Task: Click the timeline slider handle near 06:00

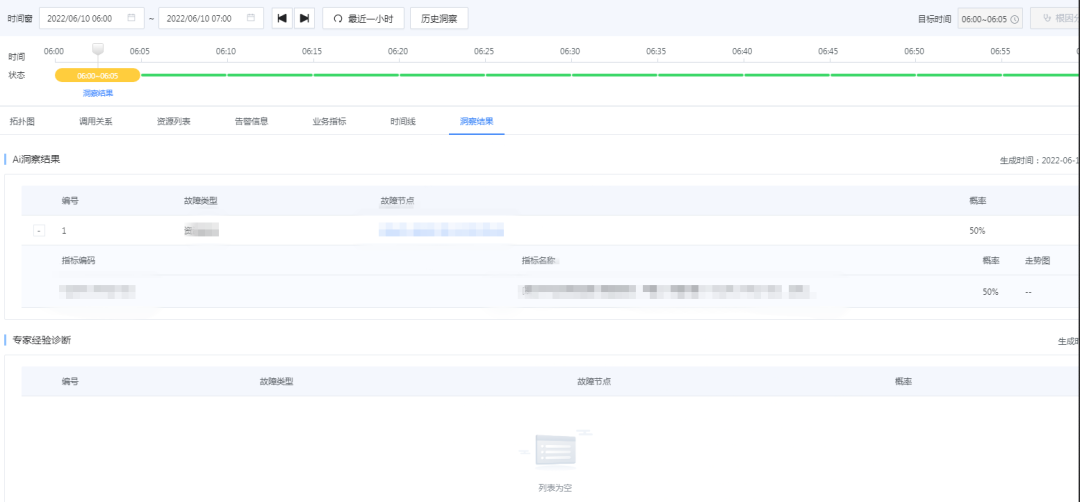Action: coord(97,49)
